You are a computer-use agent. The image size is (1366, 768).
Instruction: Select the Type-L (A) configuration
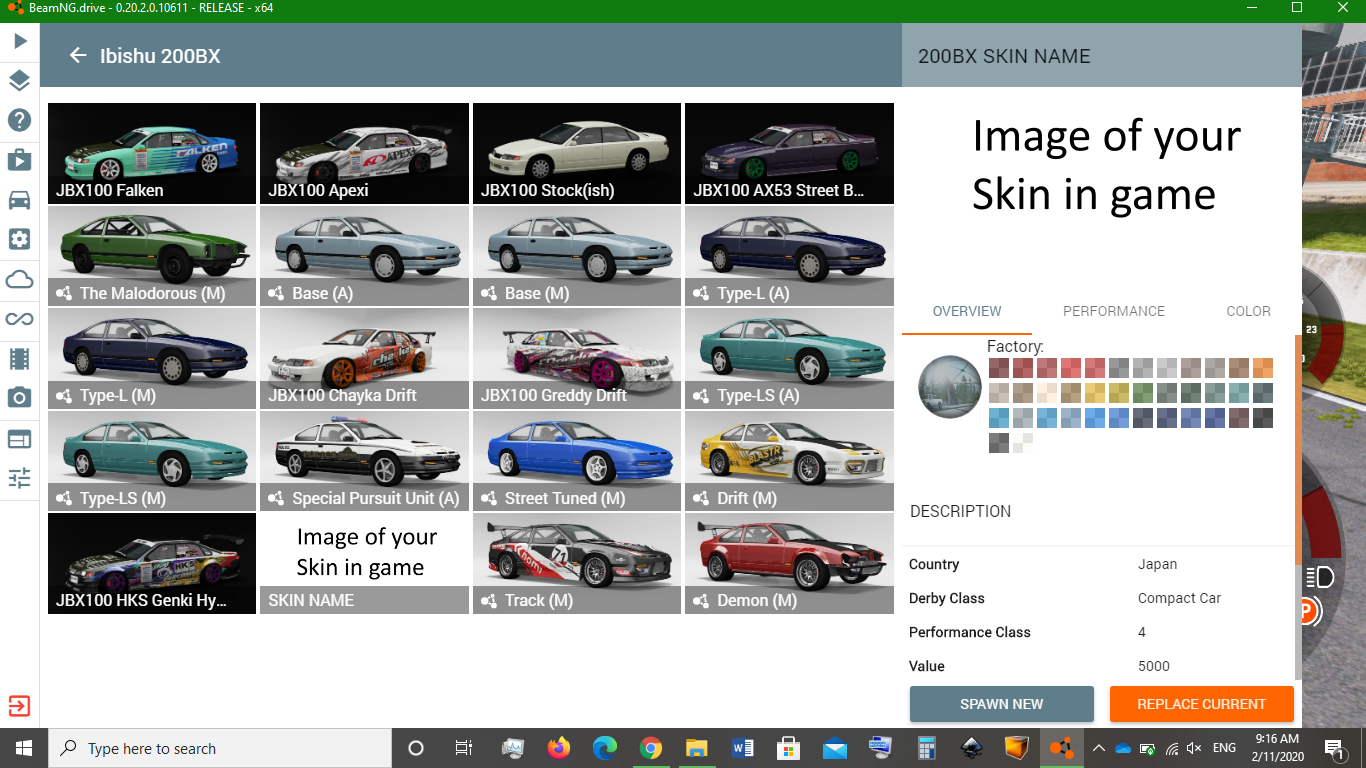(789, 256)
